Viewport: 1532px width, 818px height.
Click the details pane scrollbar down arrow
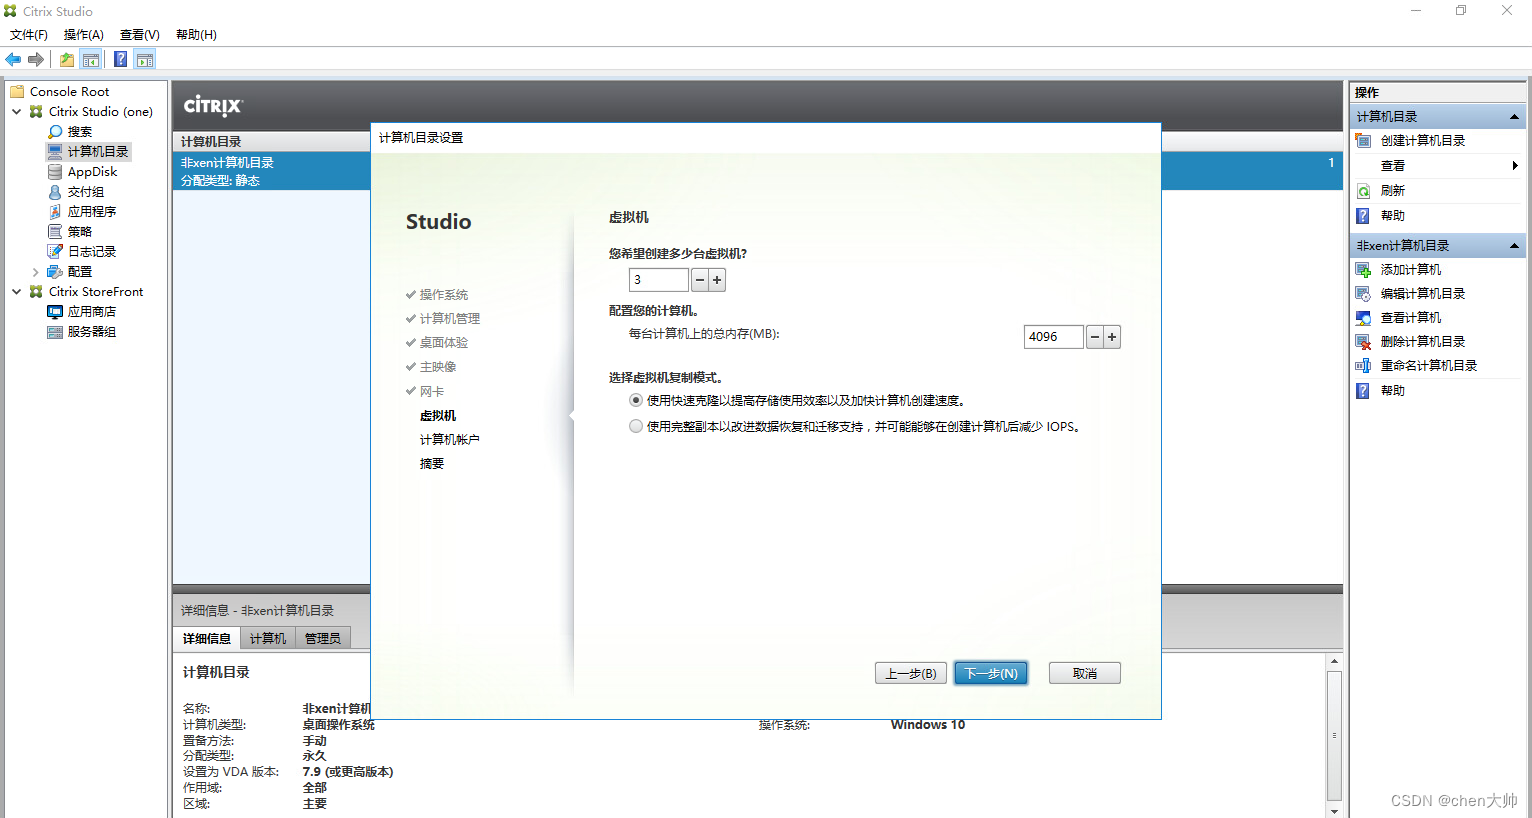[1334, 811]
